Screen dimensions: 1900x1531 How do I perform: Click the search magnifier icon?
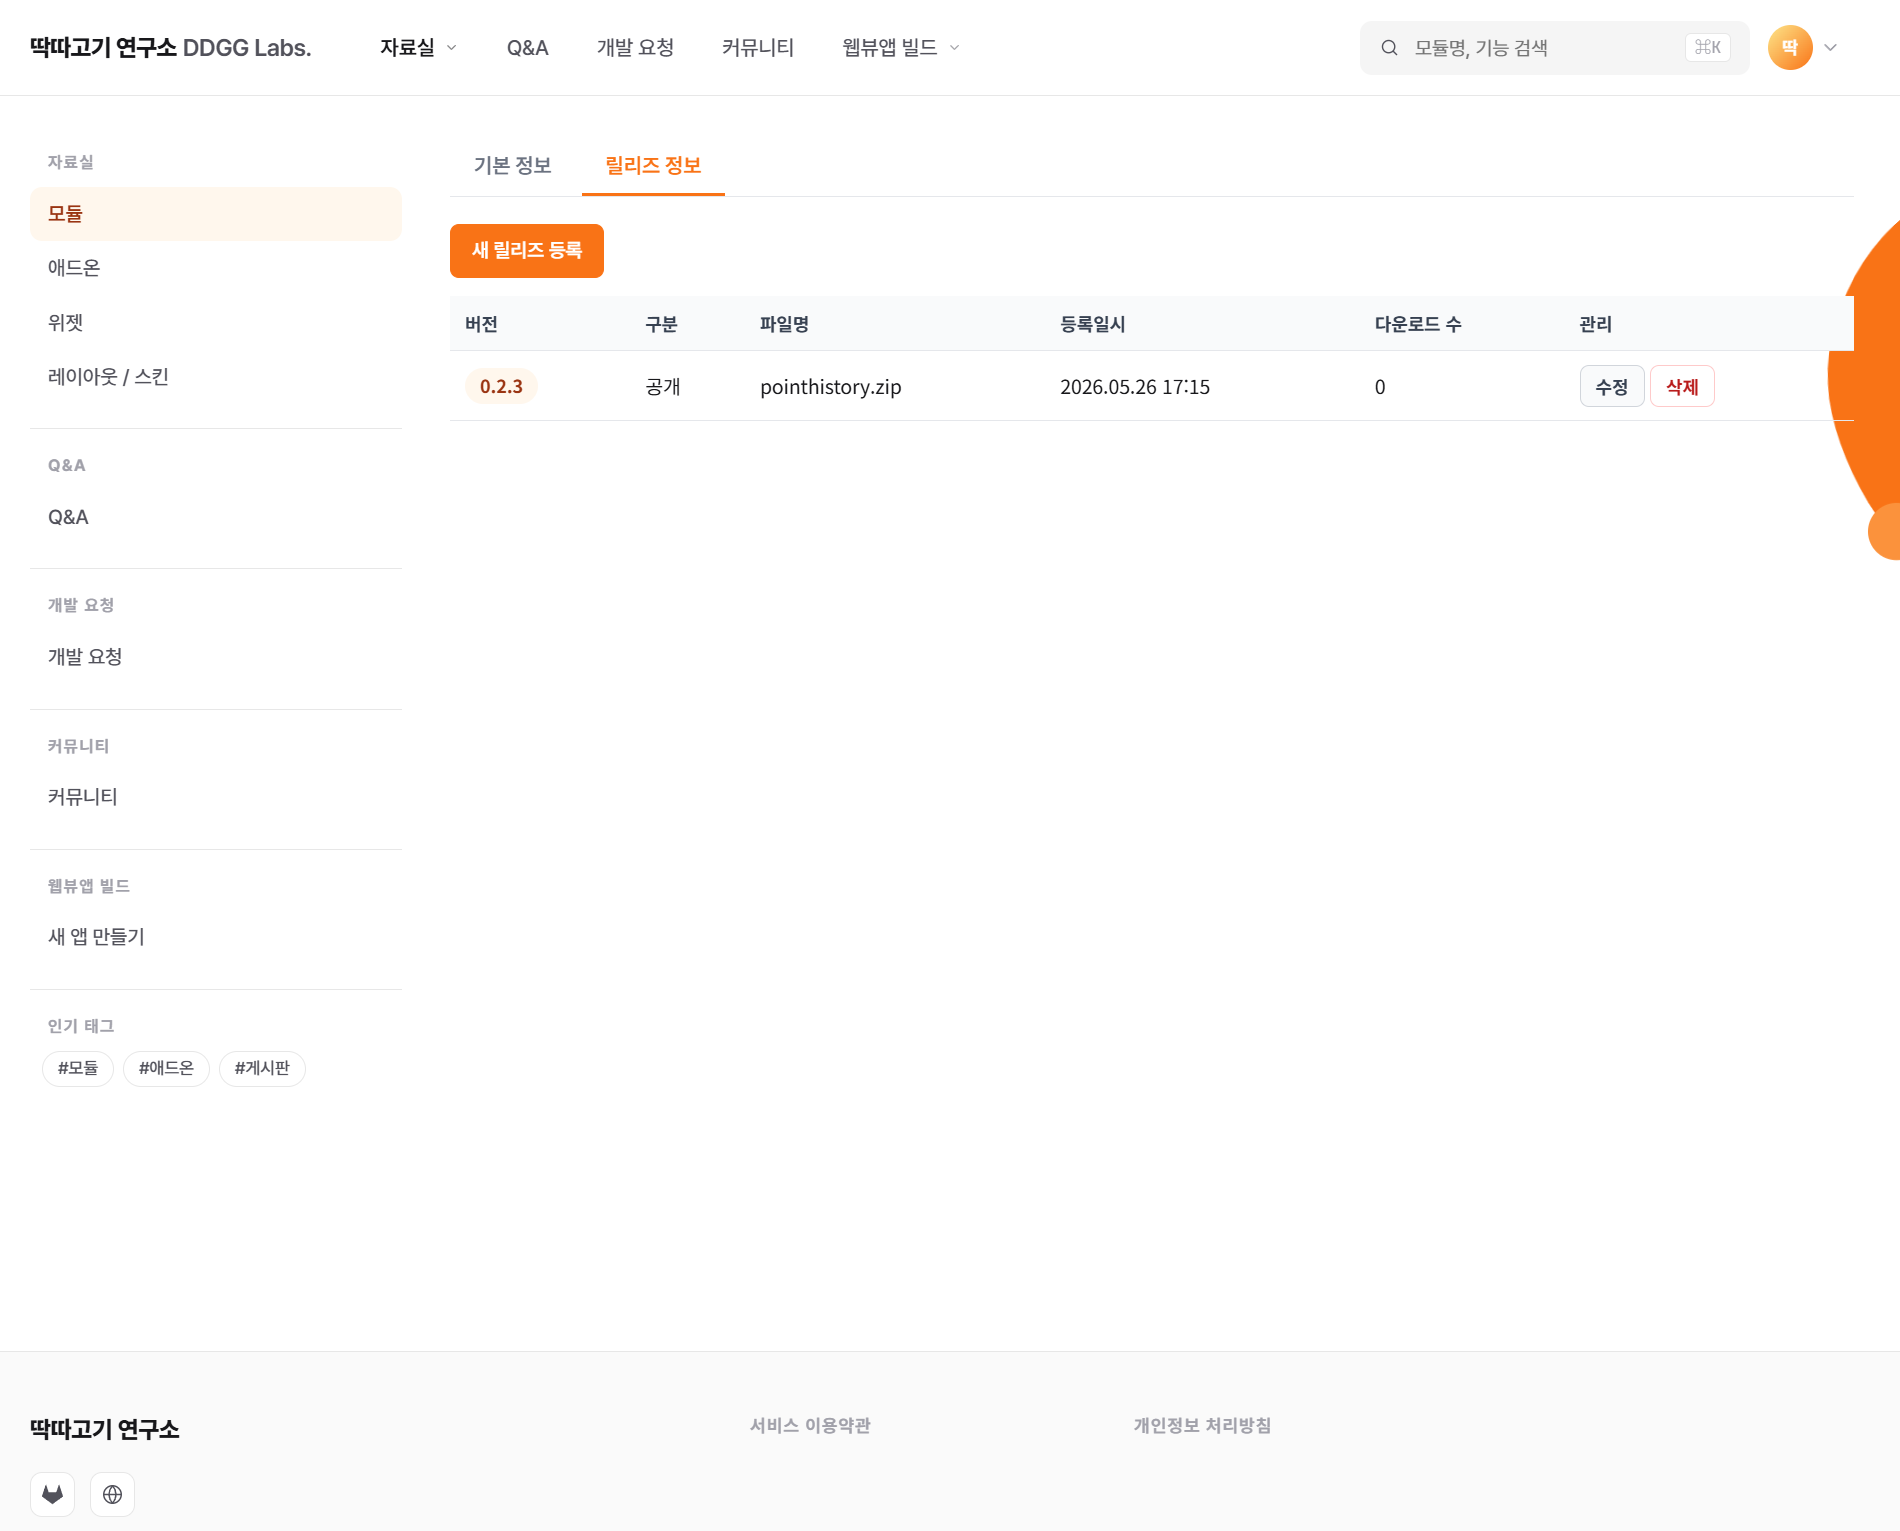(x=1389, y=48)
